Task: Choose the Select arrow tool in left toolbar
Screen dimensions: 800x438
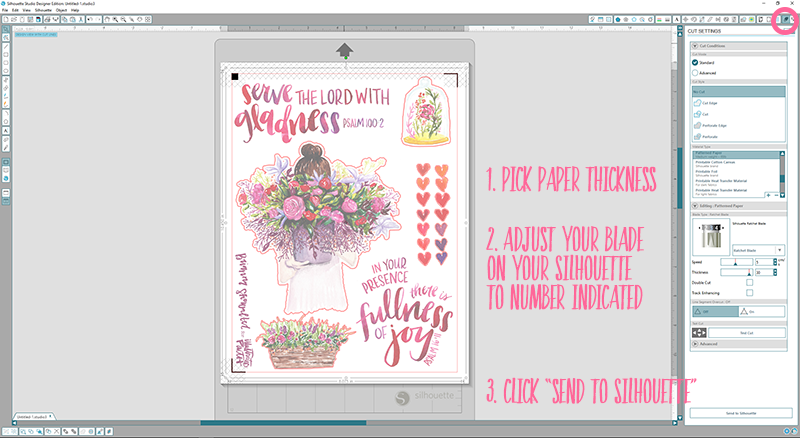Action: pos(6,30)
